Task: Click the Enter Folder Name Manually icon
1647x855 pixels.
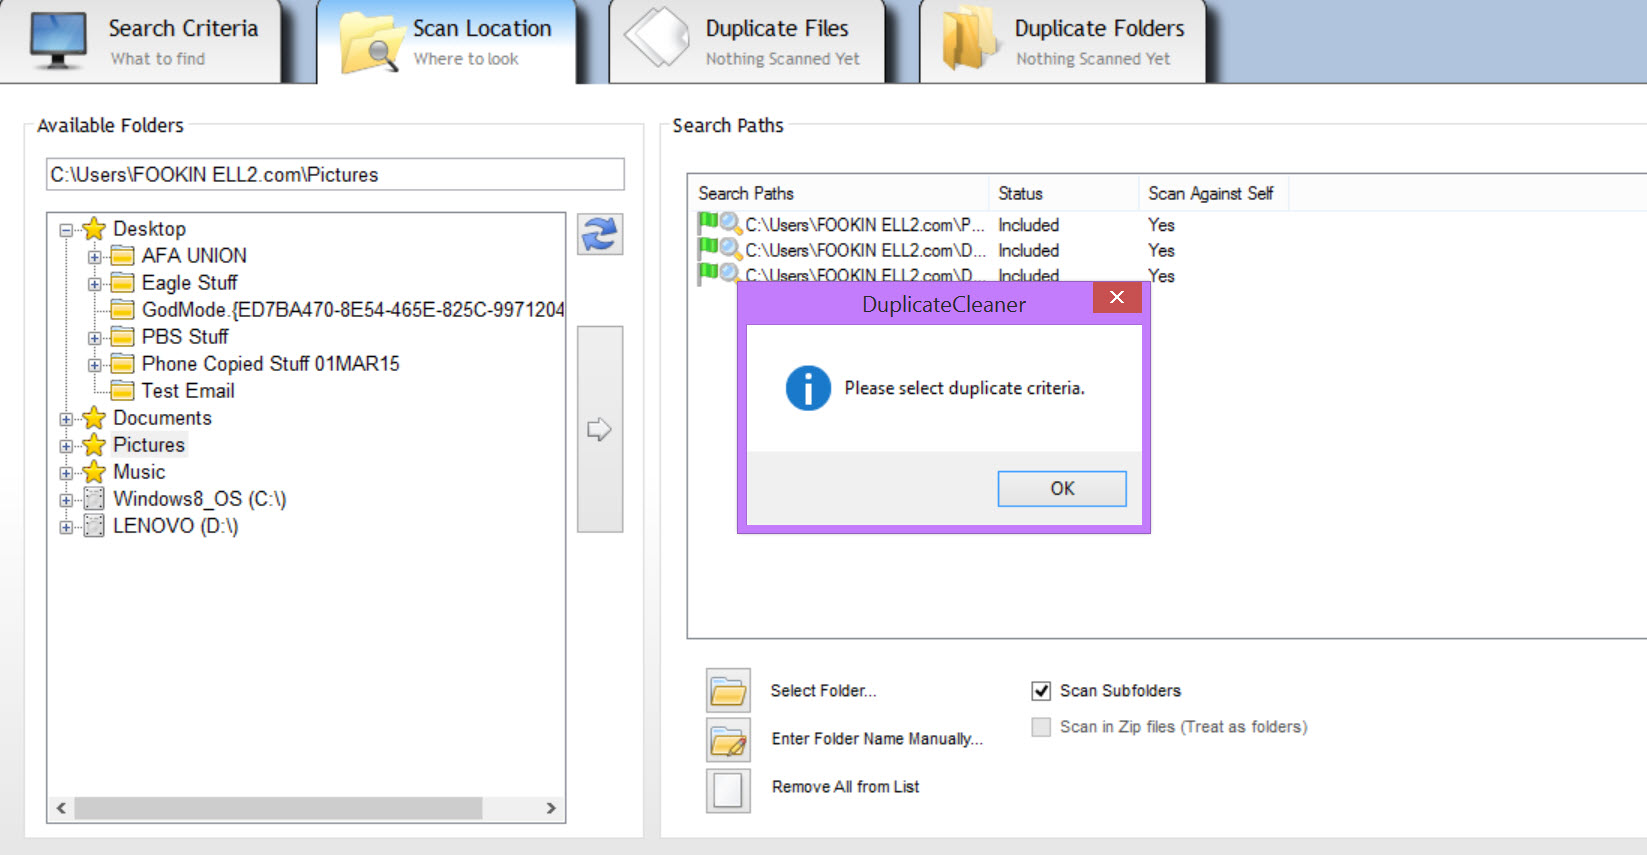Action: (728, 740)
